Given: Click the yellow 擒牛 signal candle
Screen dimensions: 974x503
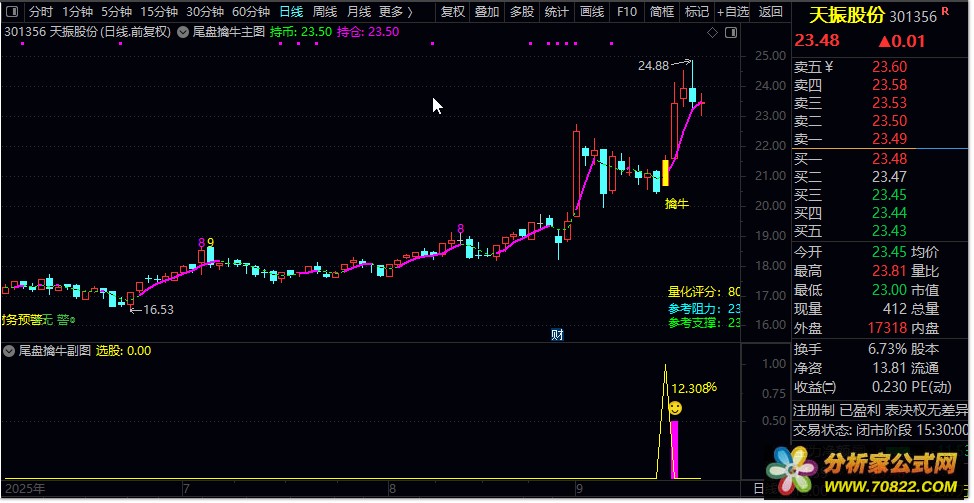Looking at the screenshot, I should coord(665,173).
